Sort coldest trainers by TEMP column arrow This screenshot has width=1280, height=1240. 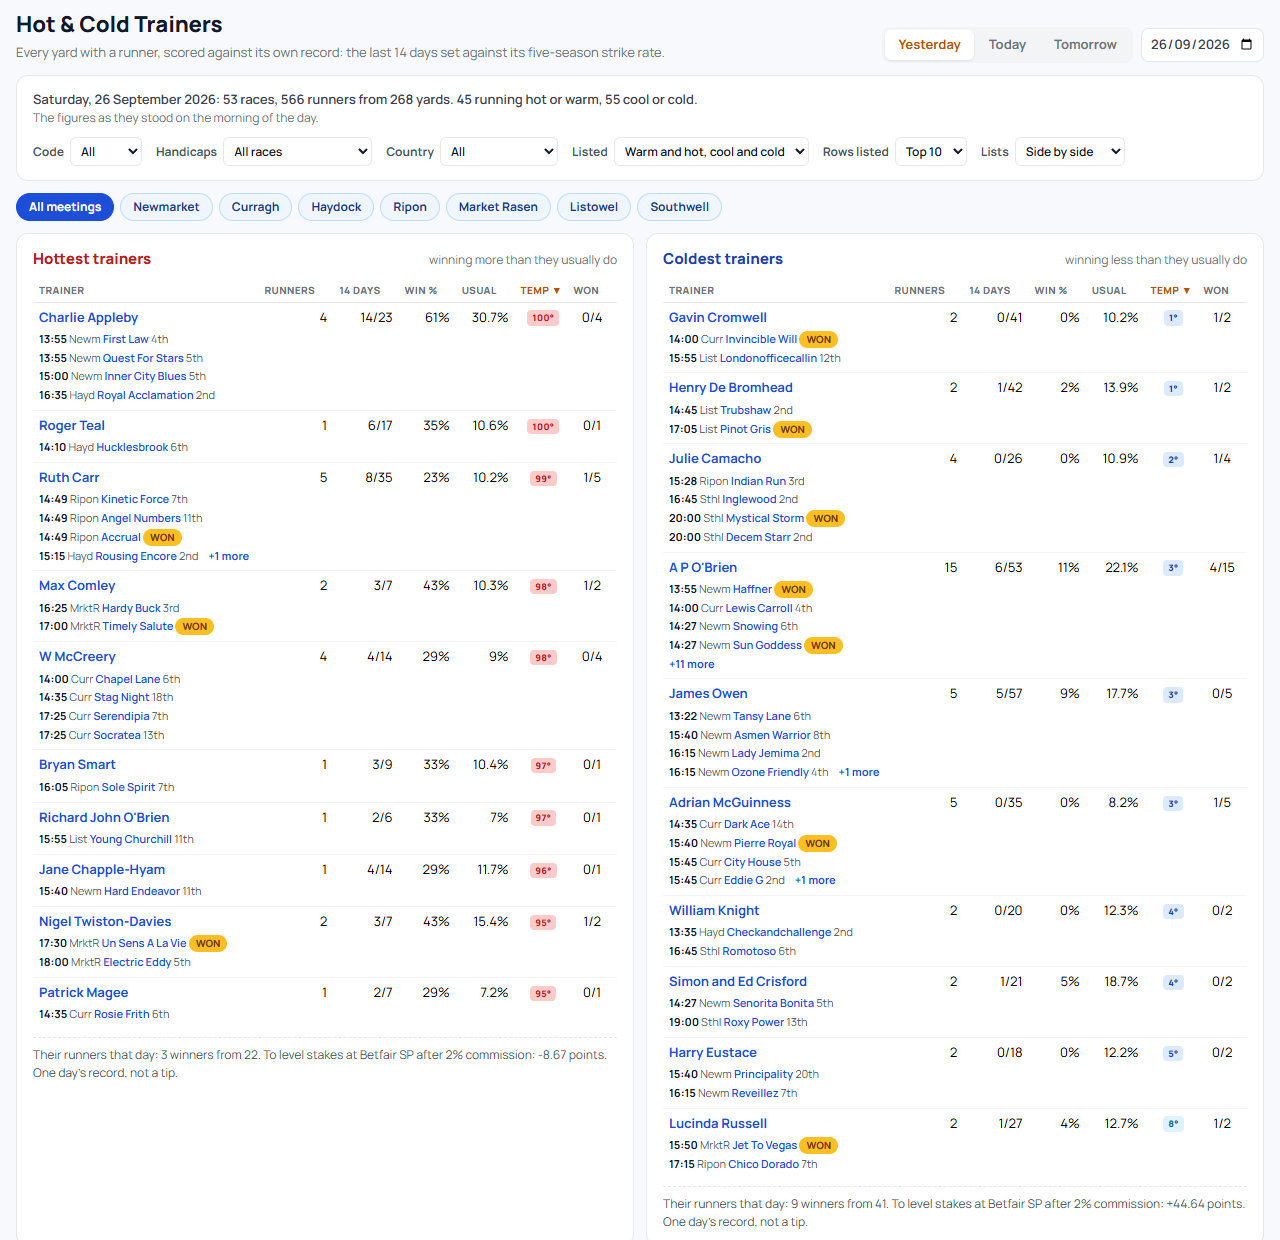[1187, 291]
